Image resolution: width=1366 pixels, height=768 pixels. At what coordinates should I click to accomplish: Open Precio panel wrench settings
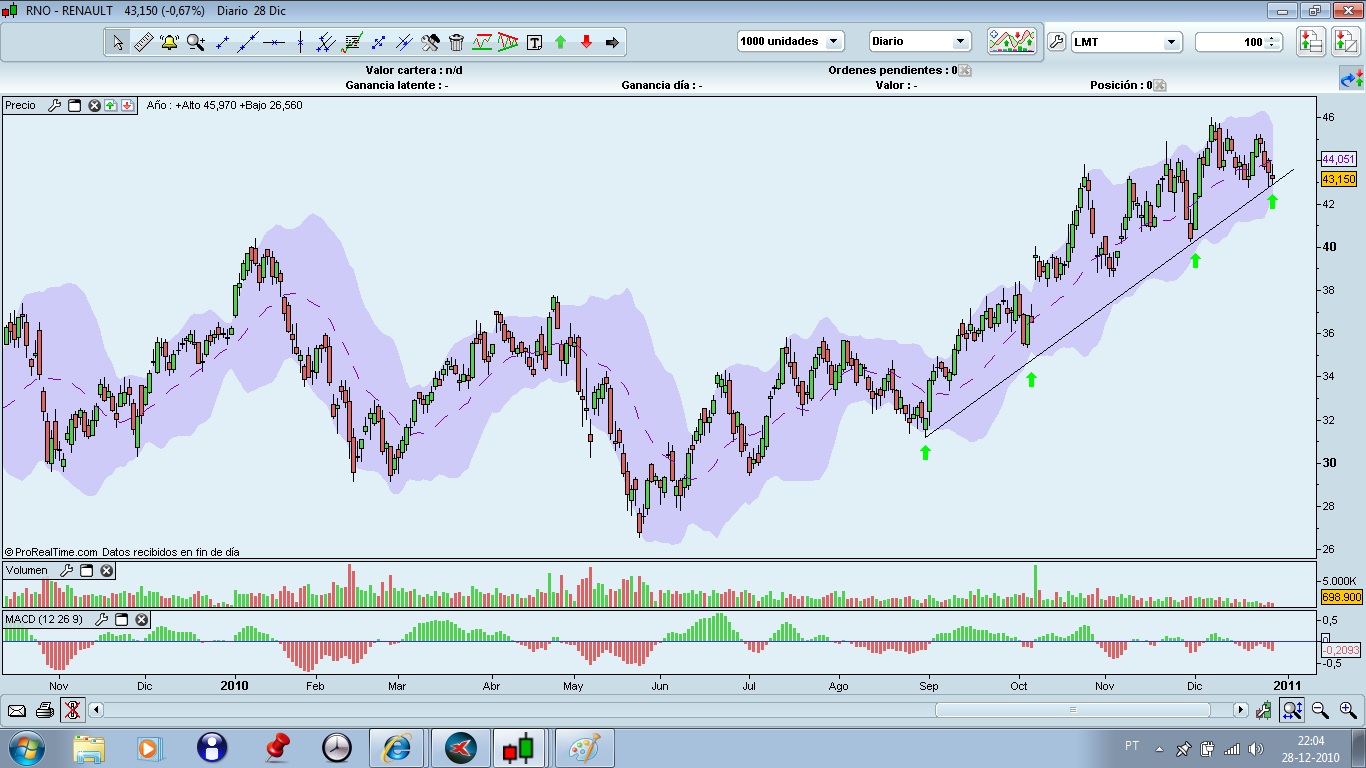(x=55, y=105)
